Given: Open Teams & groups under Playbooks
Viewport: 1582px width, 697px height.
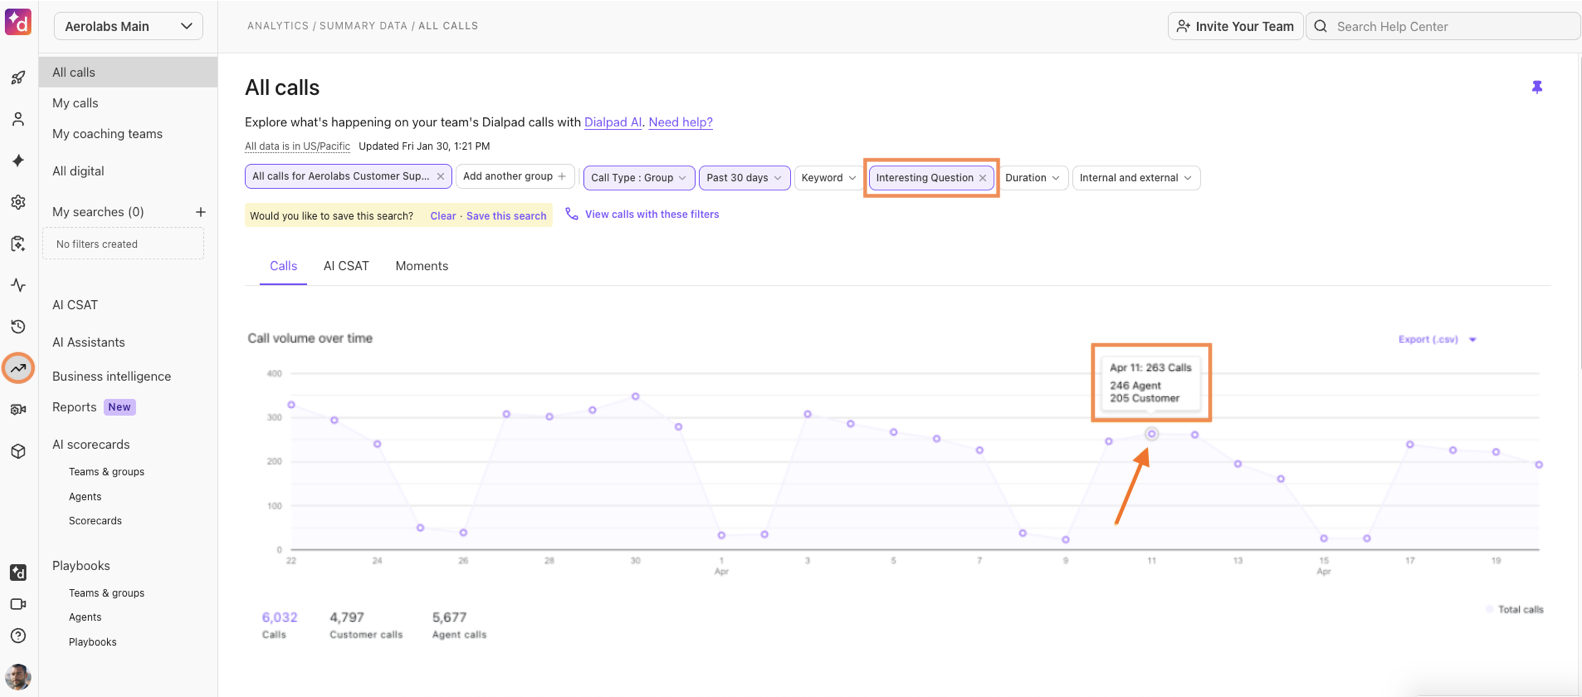Looking at the screenshot, I should coord(106,593).
